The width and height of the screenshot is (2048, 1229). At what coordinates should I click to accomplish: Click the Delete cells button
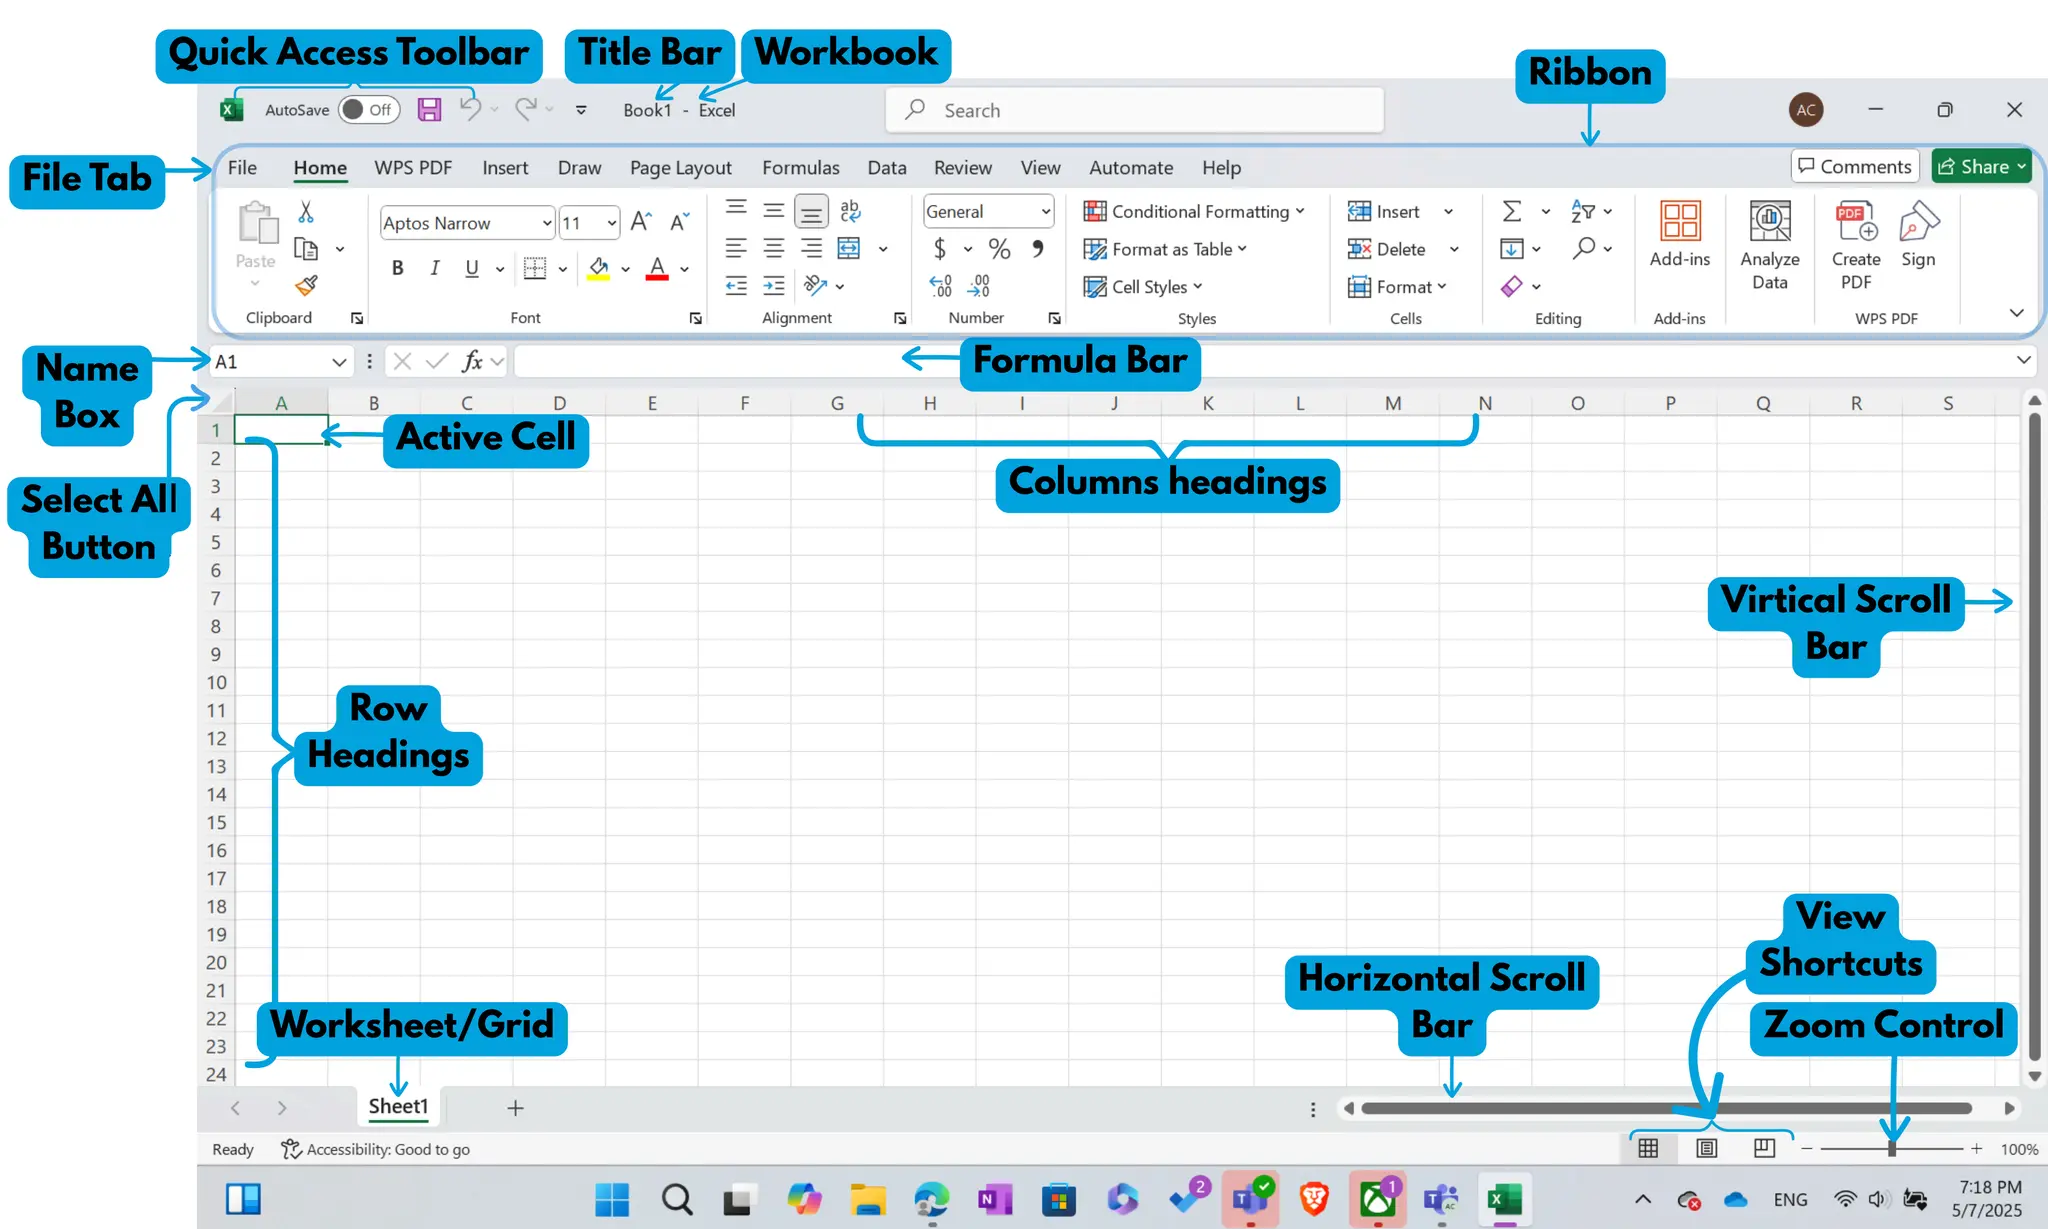click(x=1386, y=249)
